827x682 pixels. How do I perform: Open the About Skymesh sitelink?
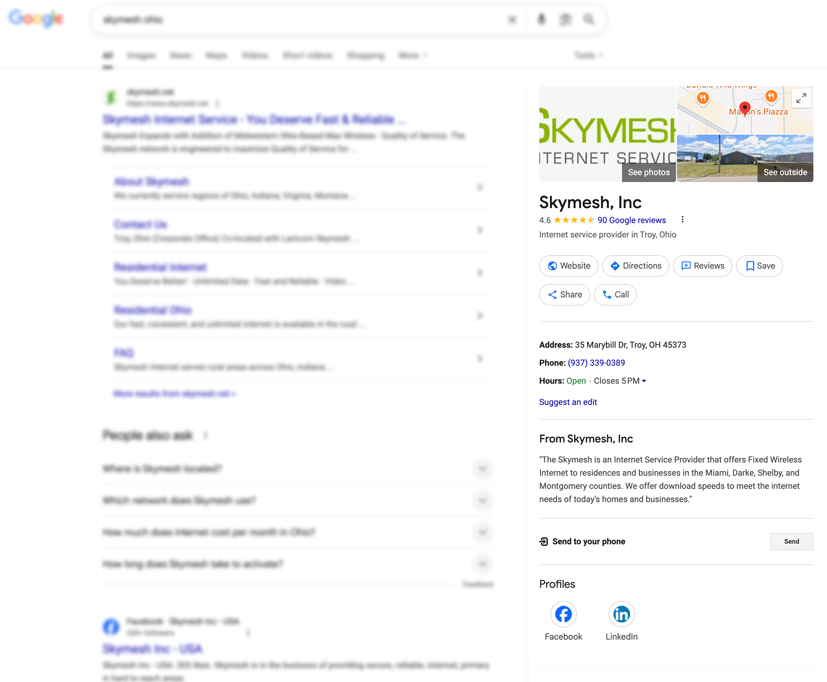coord(151,181)
